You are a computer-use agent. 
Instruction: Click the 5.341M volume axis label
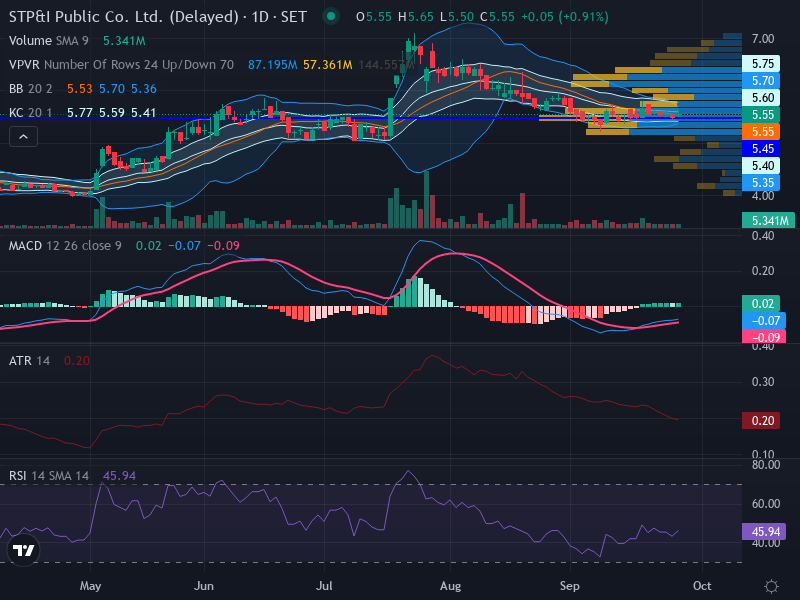[x=768, y=220]
